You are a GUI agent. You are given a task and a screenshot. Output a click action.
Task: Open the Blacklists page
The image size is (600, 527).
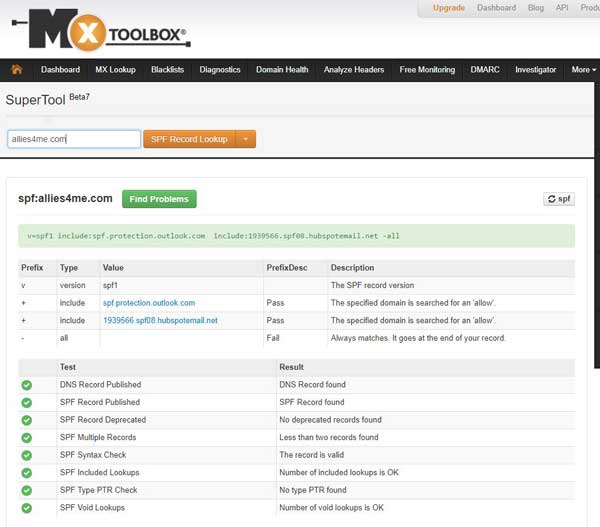(x=168, y=70)
